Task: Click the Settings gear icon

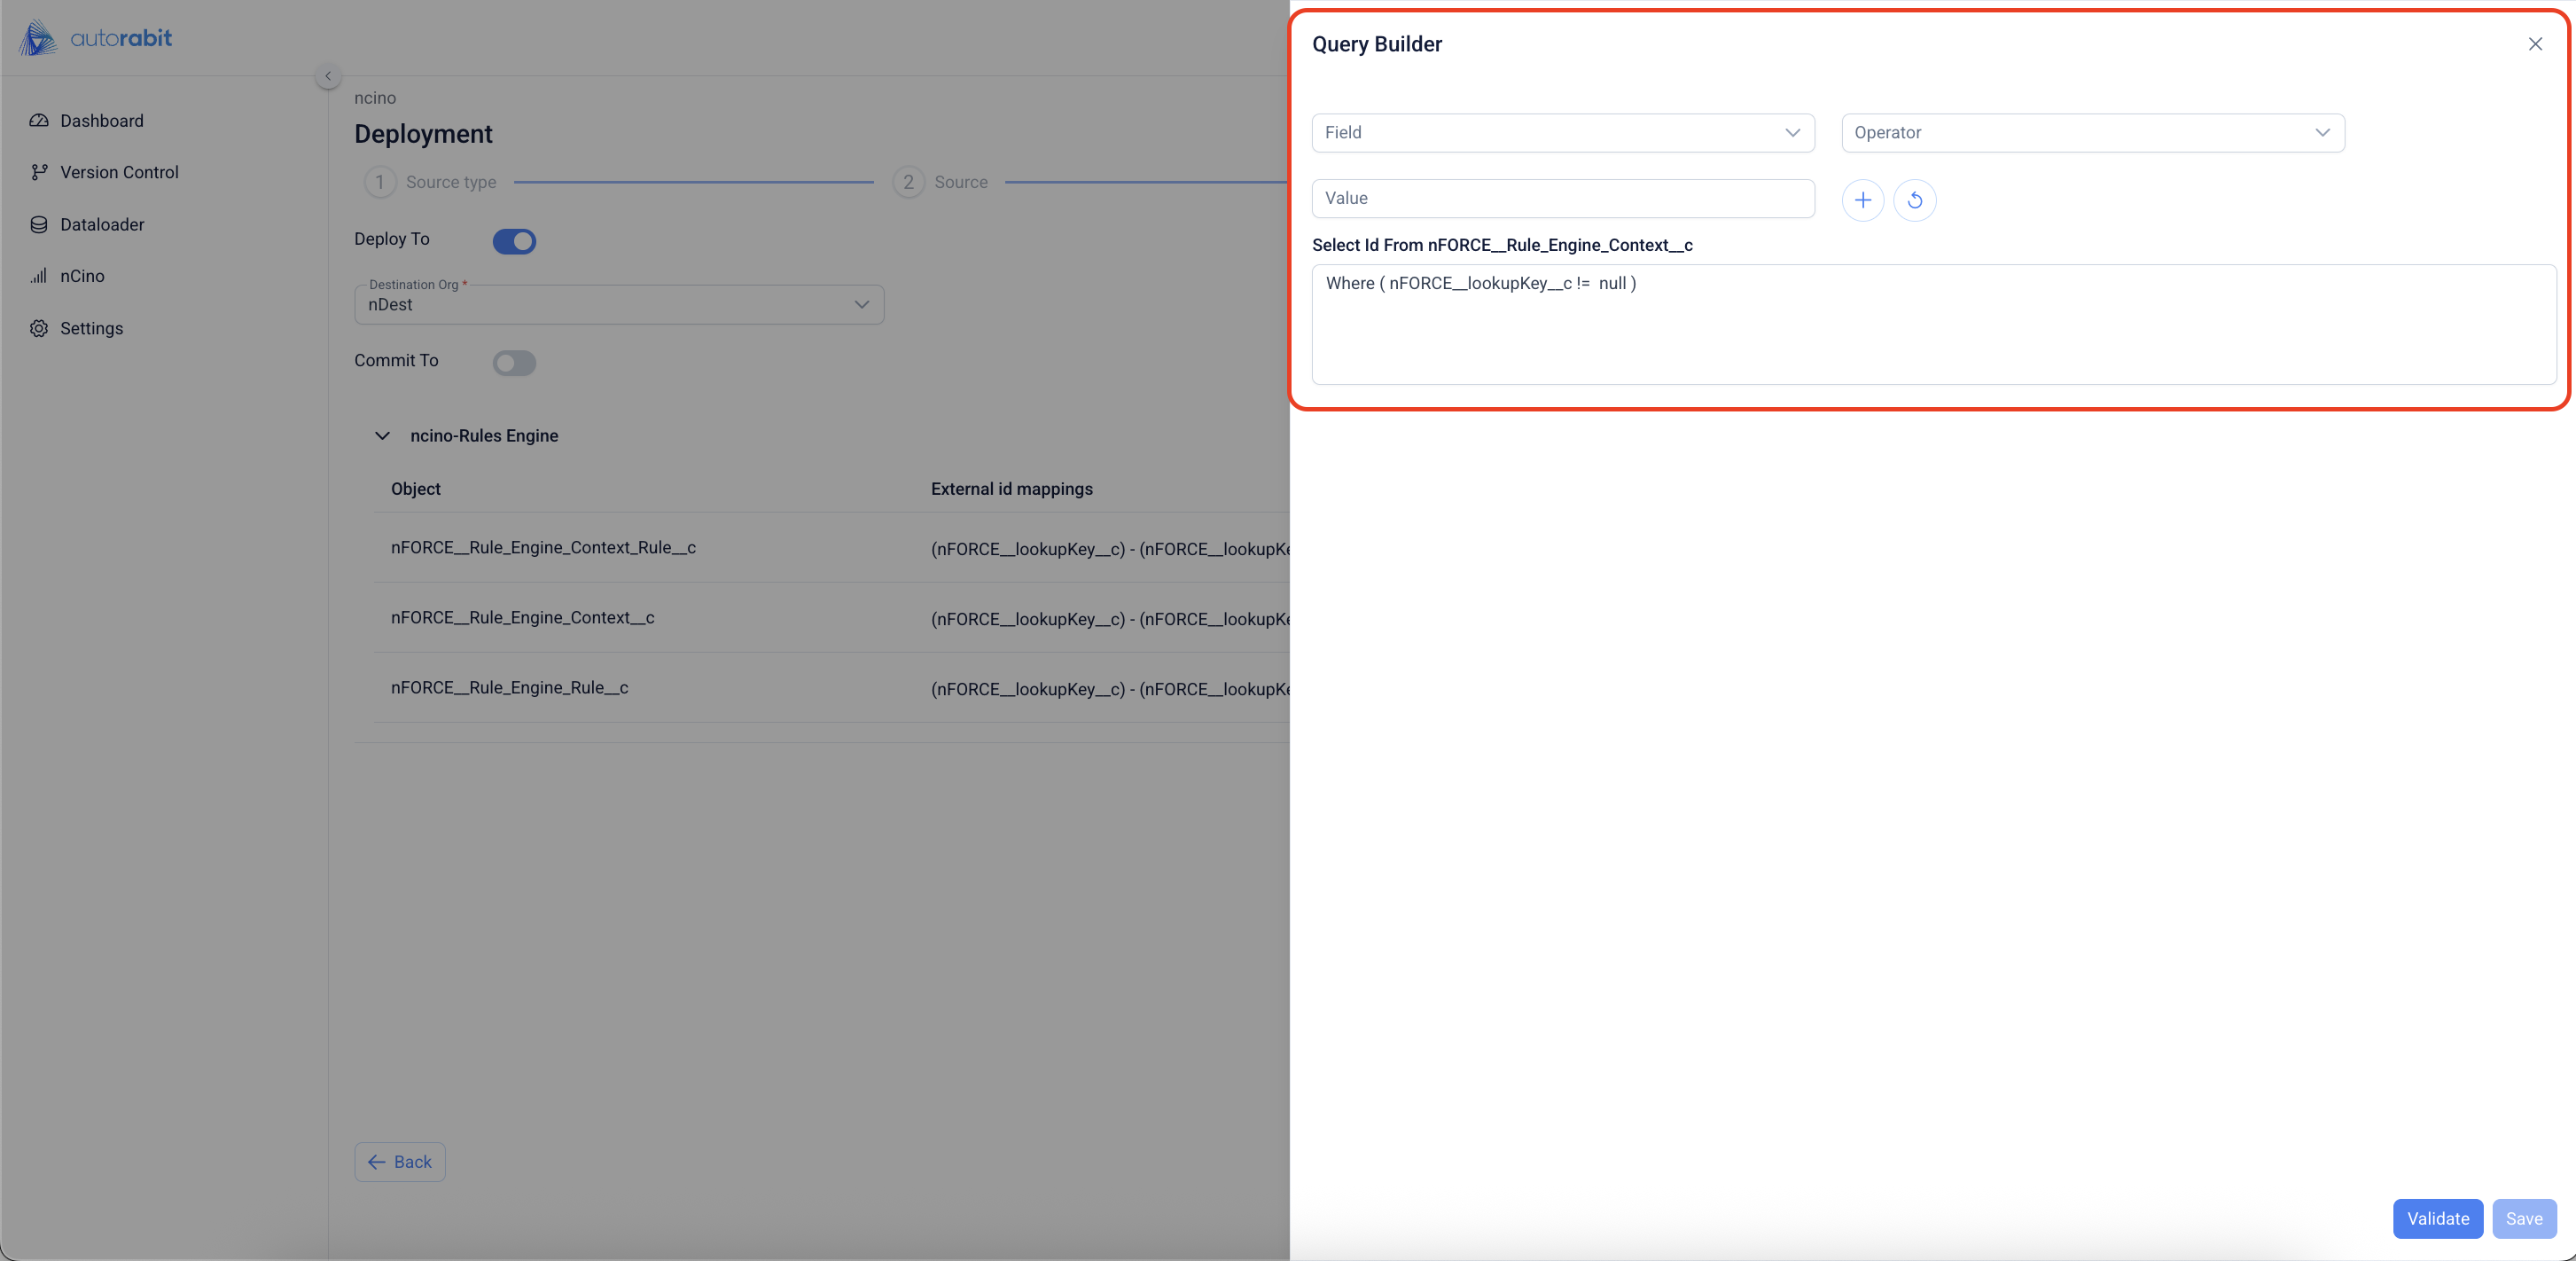Action: pyautogui.click(x=39, y=328)
